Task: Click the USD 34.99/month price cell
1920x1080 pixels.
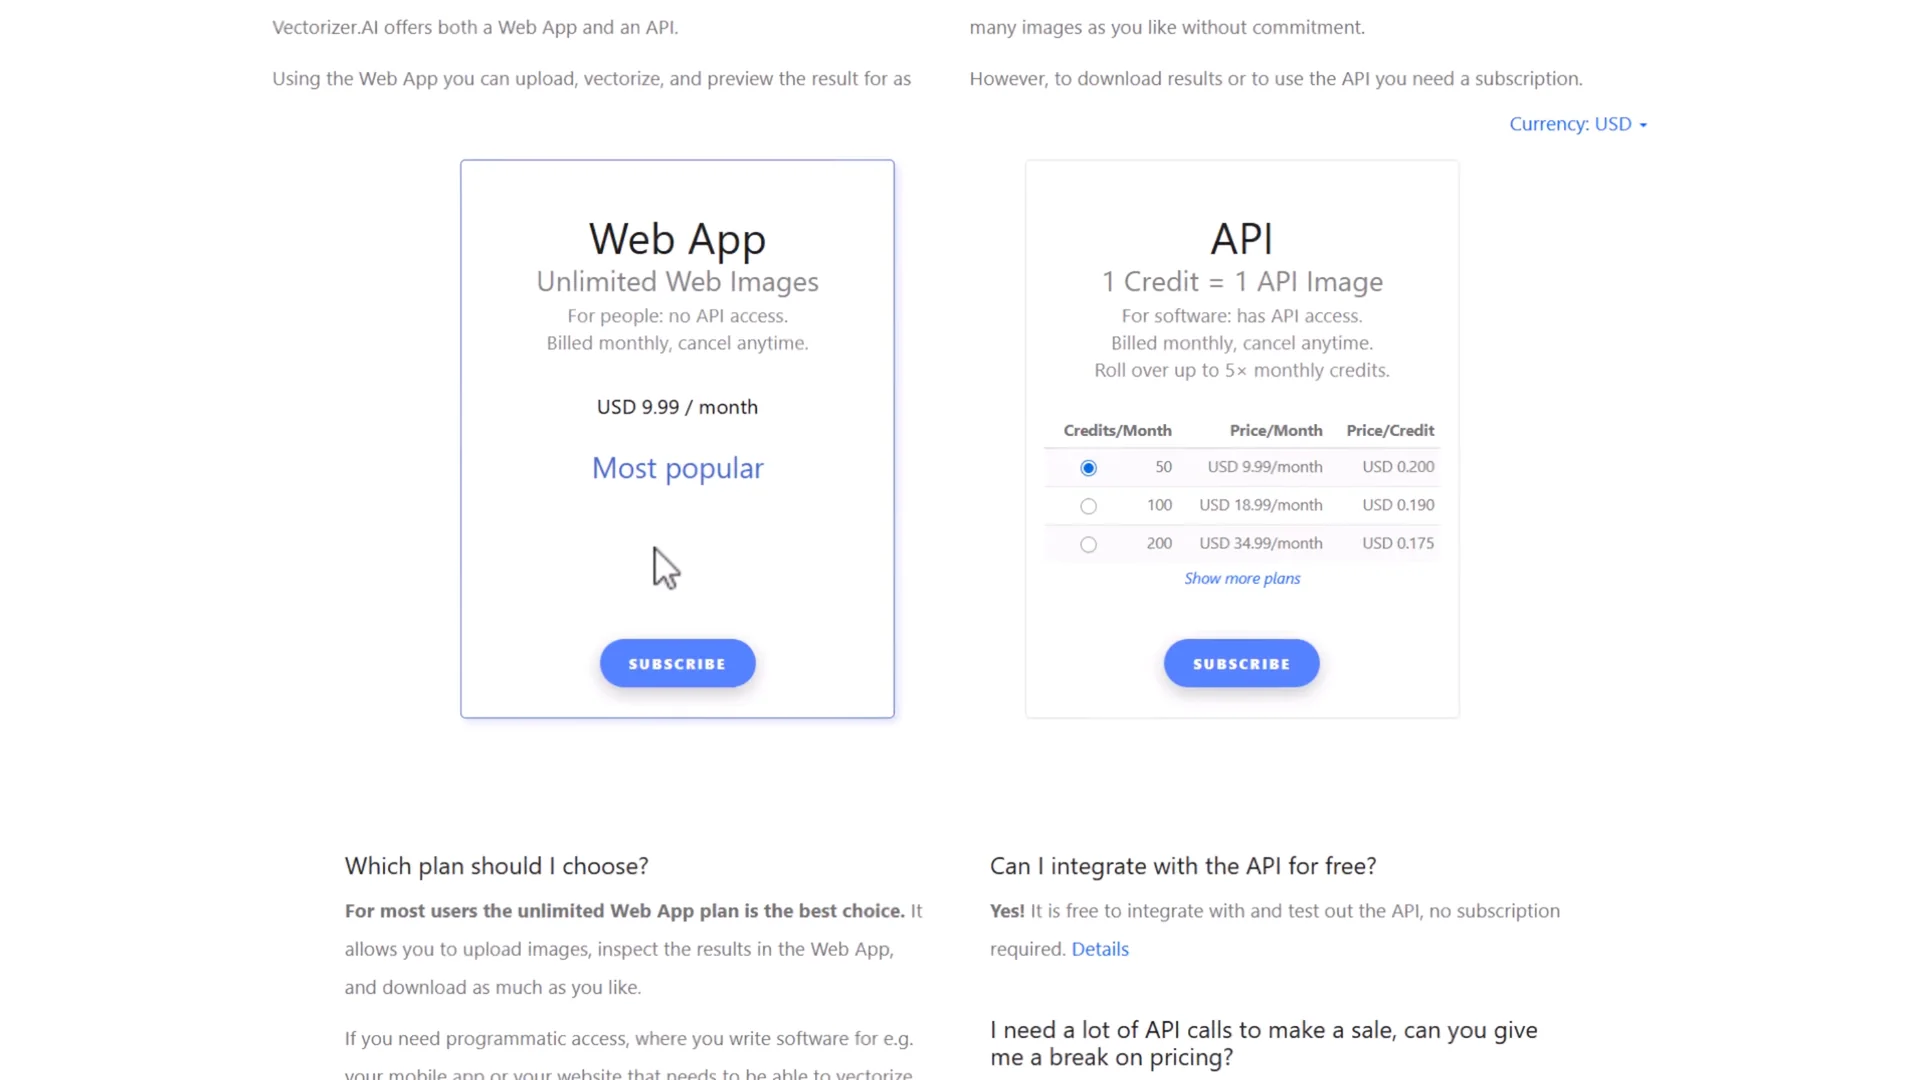Action: point(1260,543)
